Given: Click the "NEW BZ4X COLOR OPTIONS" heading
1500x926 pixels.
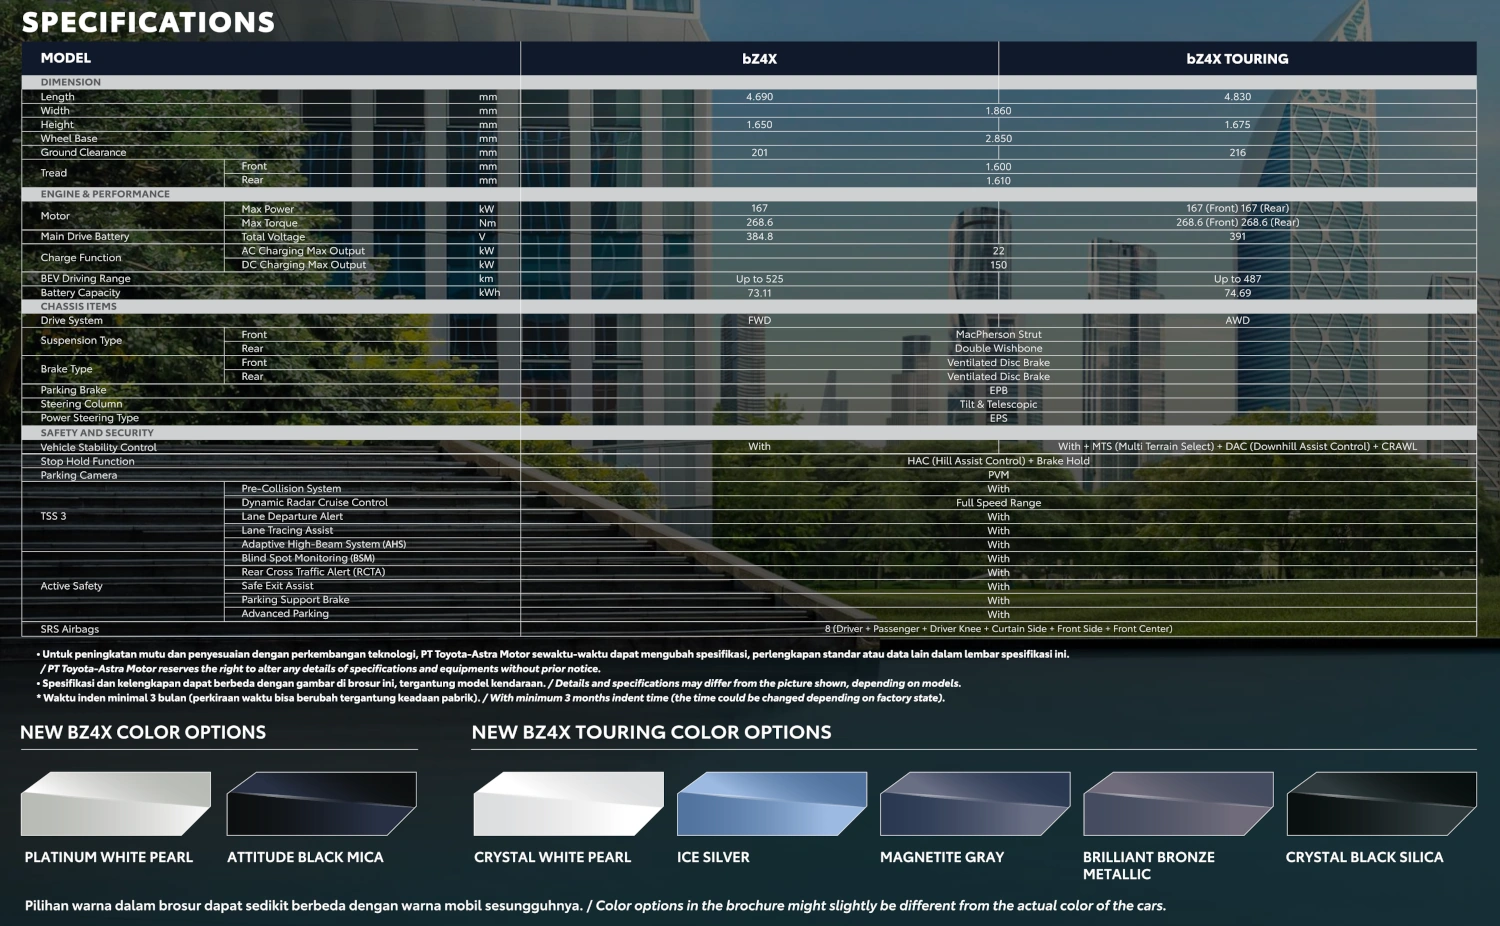Looking at the screenshot, I should 143,732.
